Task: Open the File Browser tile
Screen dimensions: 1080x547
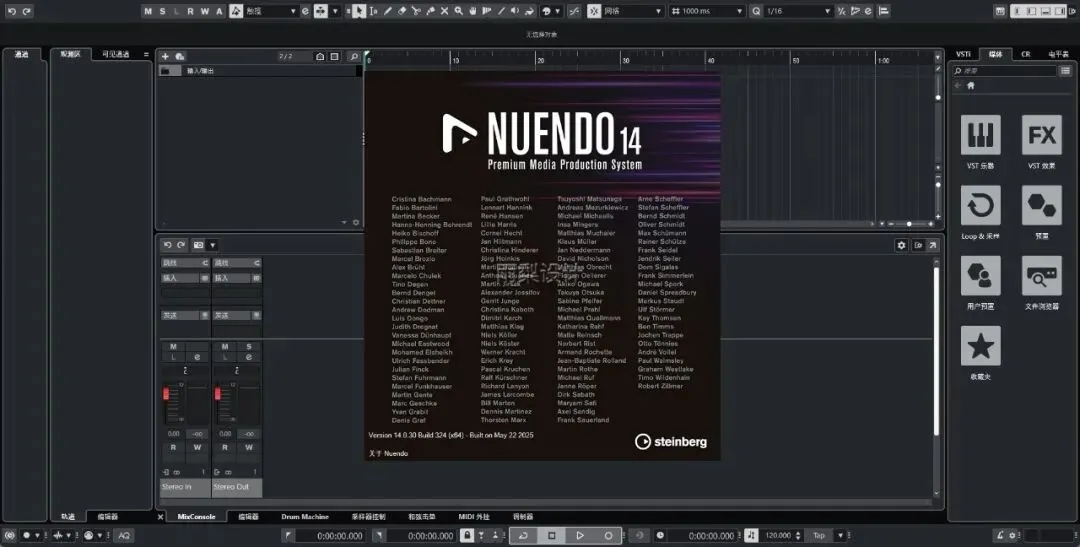Action: (1041, 276)
